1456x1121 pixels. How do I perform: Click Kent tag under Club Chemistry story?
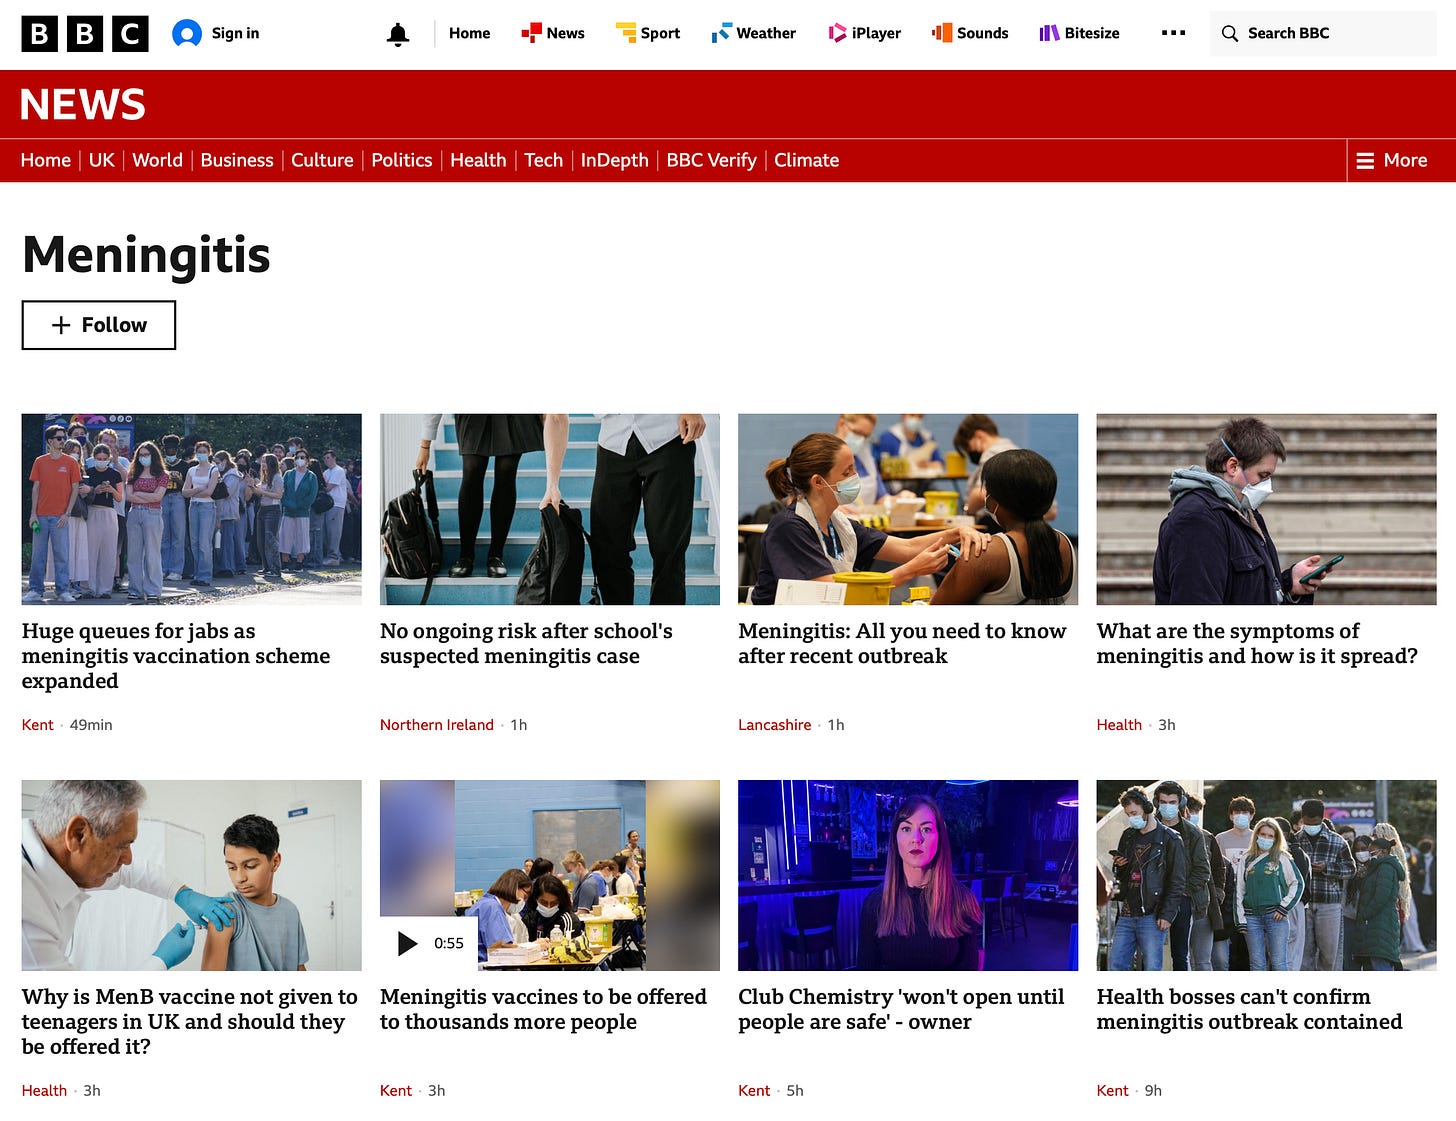(x=754, y=1091)
